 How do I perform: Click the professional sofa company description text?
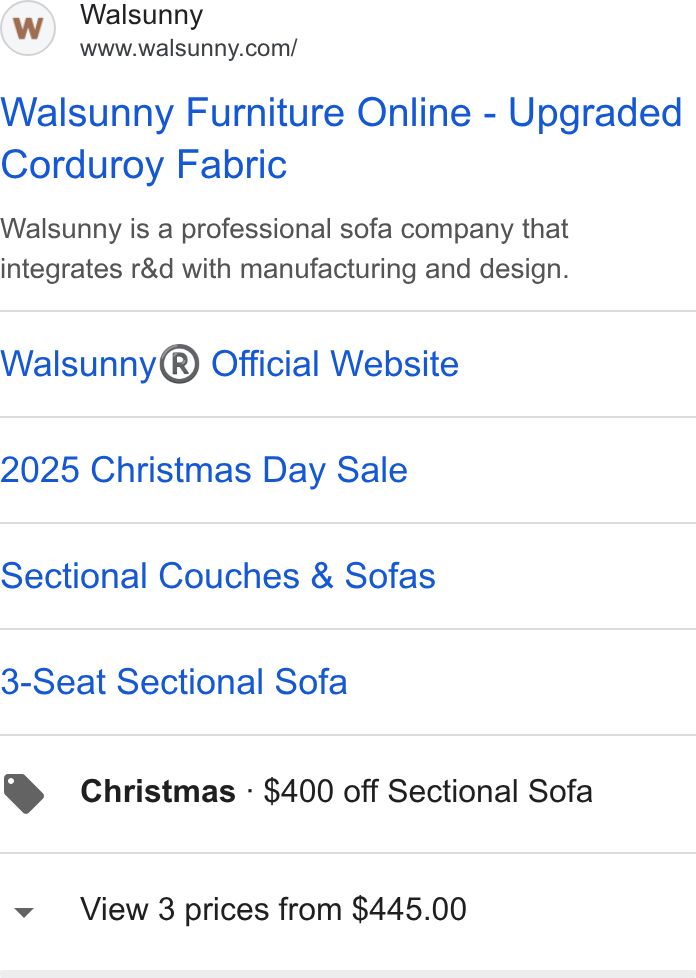(284, 229)
